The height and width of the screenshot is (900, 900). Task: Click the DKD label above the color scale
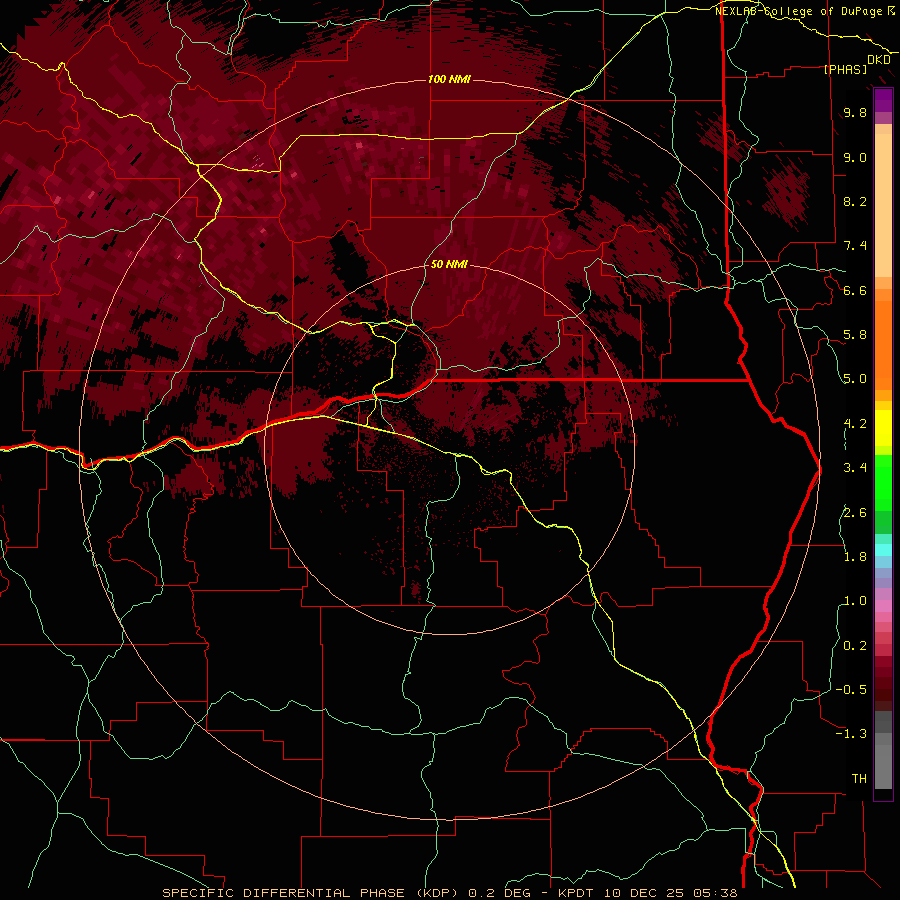879,60
